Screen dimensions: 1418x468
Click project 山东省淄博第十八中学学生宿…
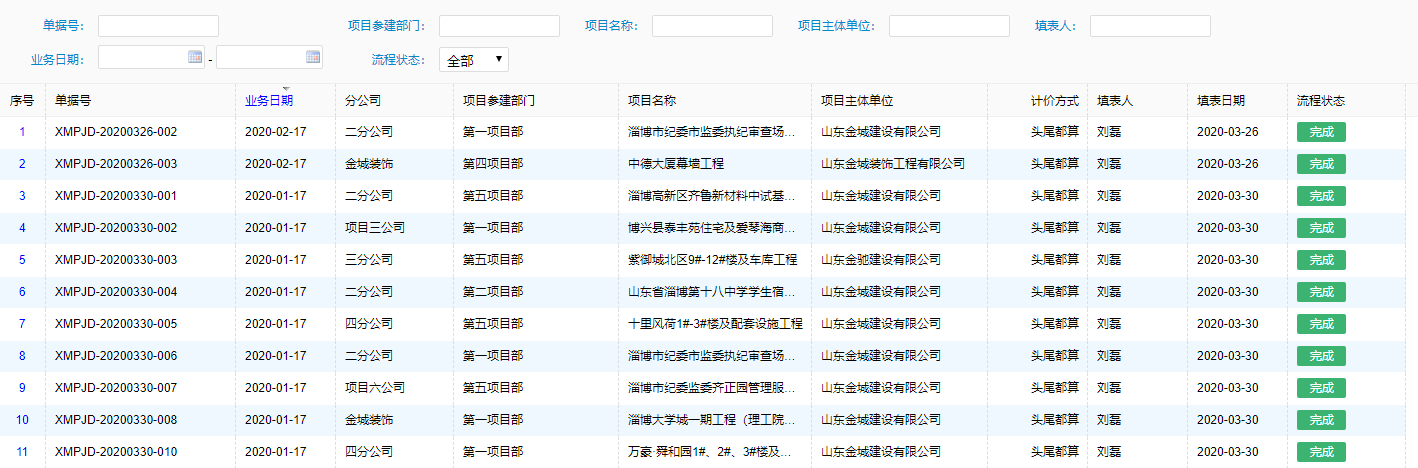[x=712, y=292]
